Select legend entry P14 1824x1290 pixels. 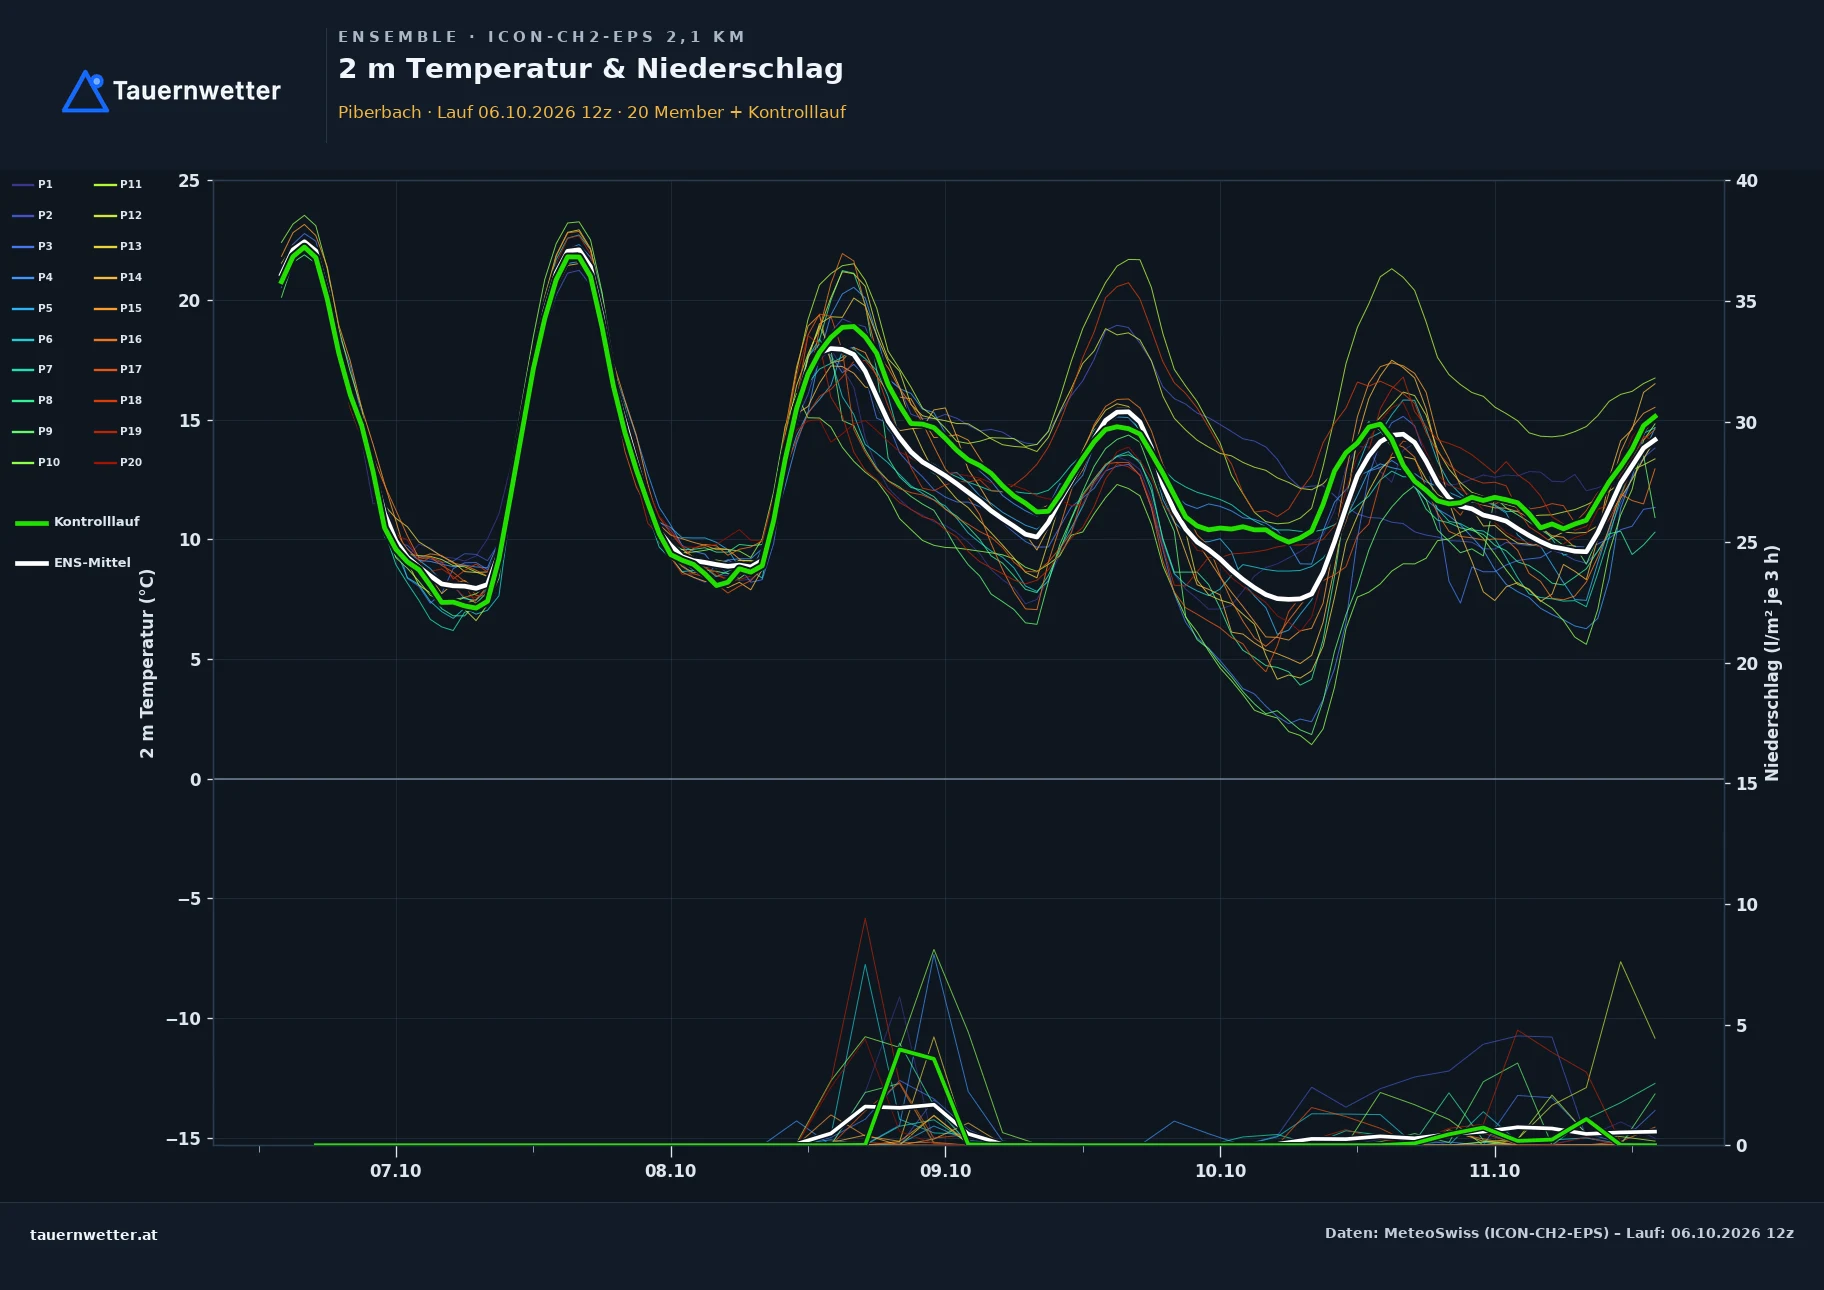click(x=118, y=277)
